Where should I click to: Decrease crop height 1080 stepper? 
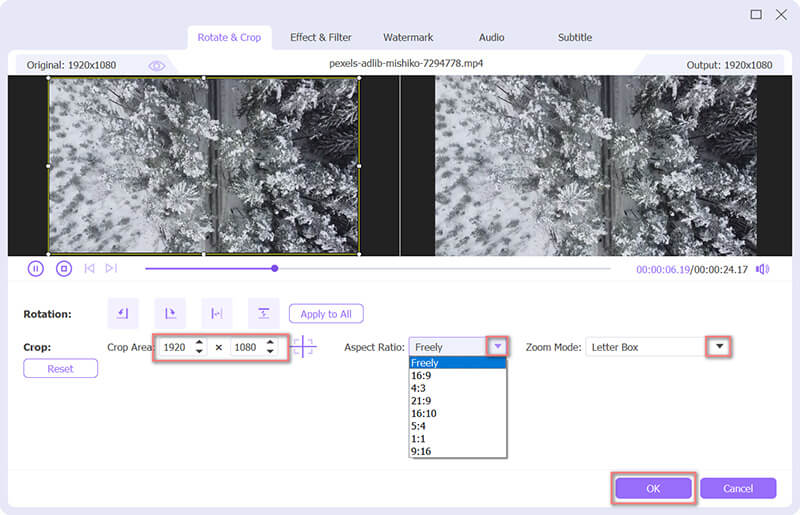point(270,352)
